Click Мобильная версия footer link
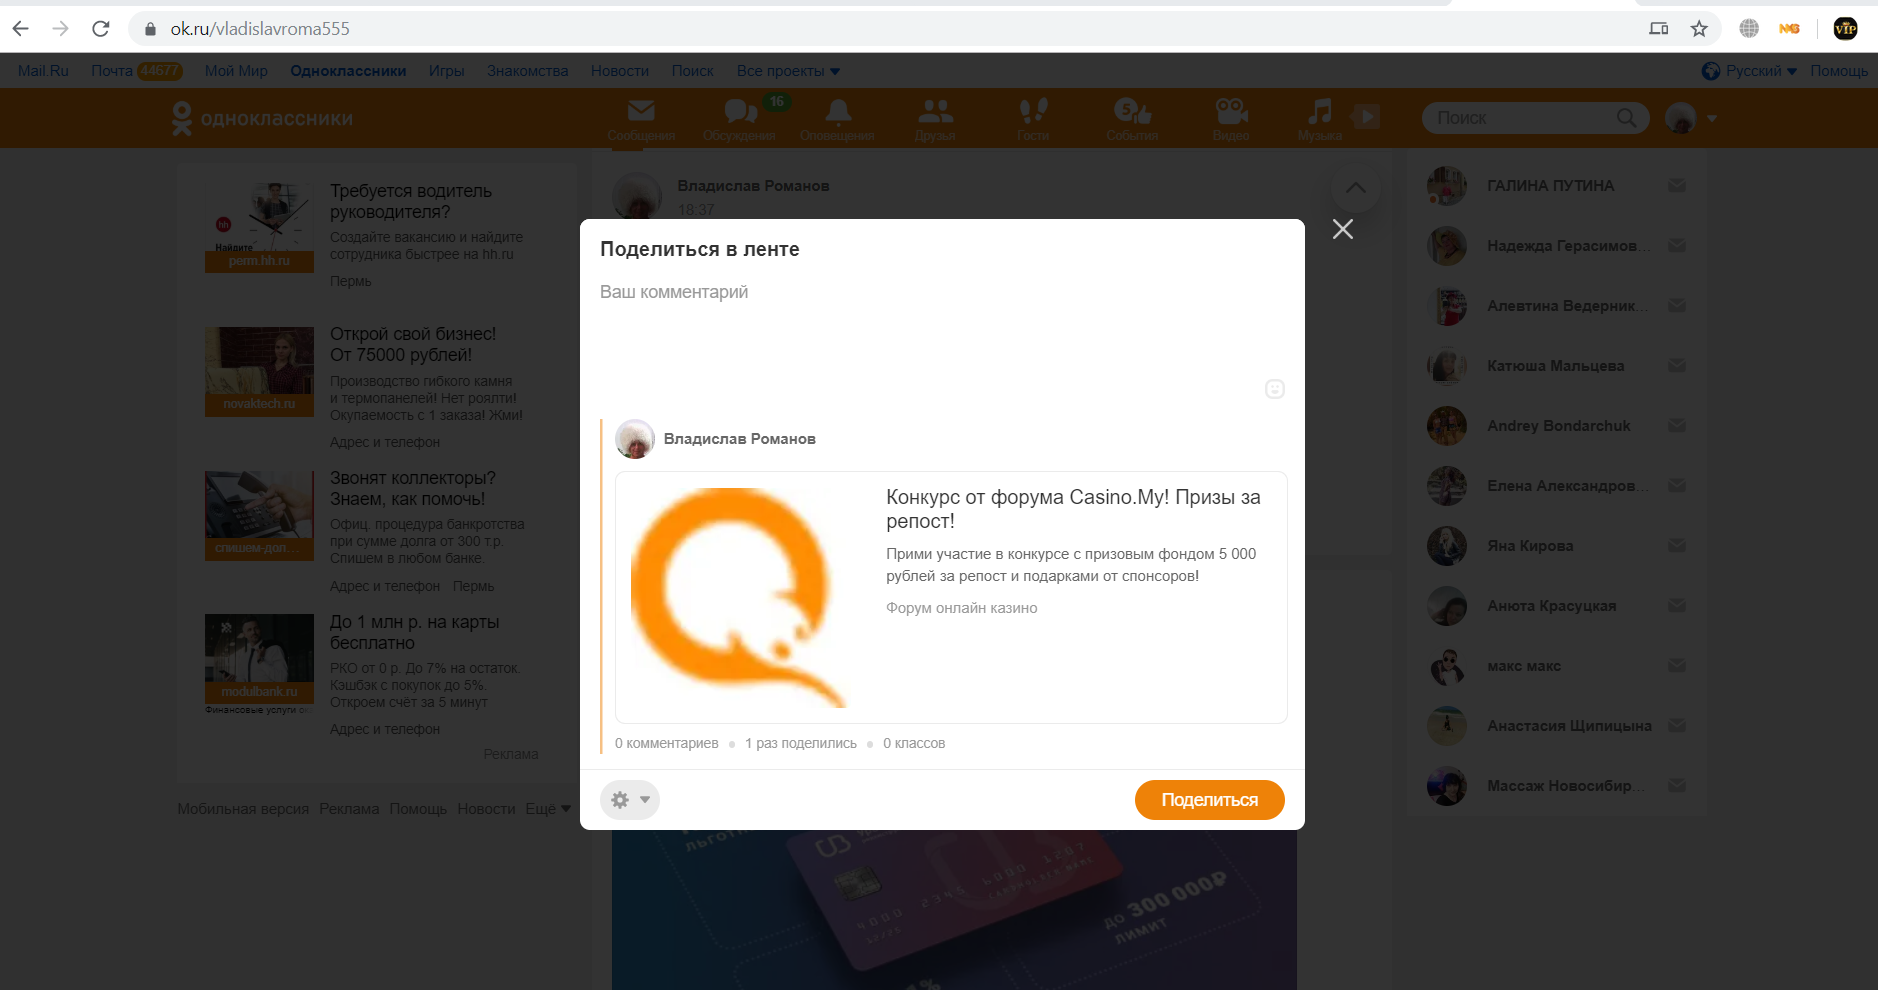The width and height of the screenshot is (1878, 990). 243,809
